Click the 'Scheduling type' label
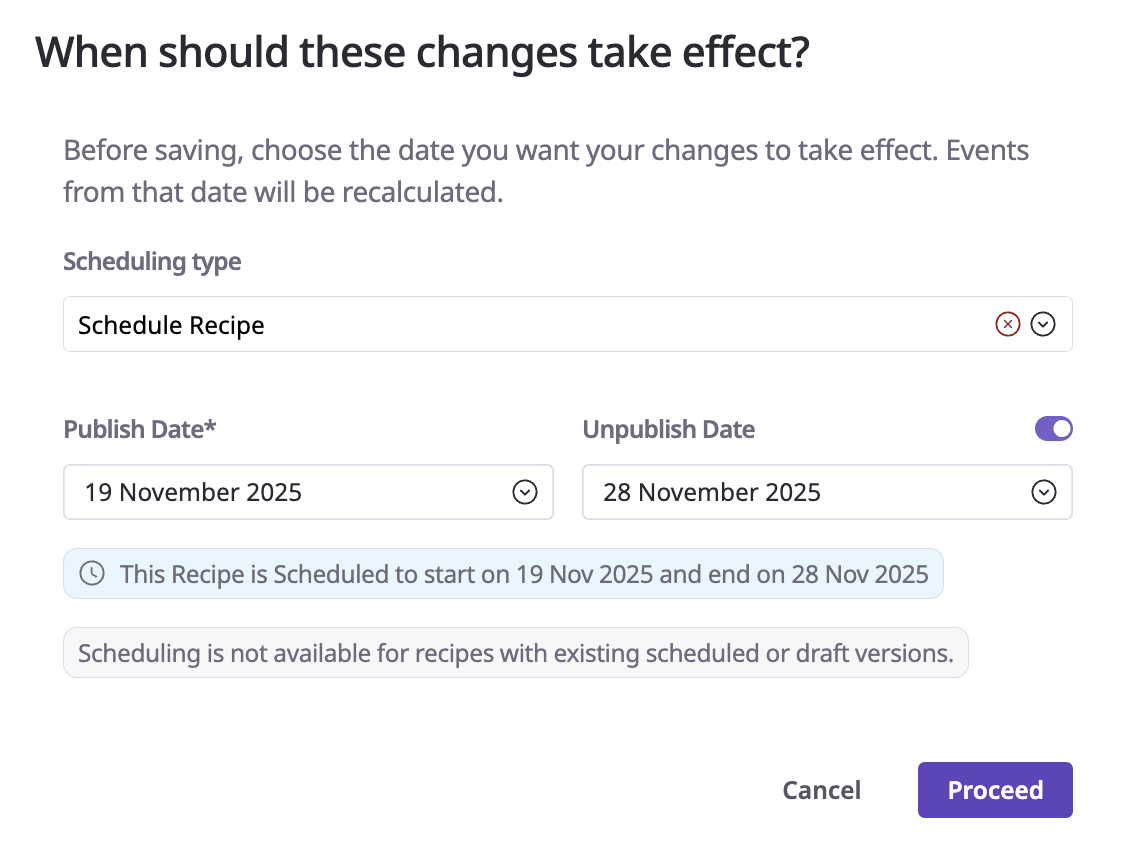The image size is (1132, 868). point(152,262)
